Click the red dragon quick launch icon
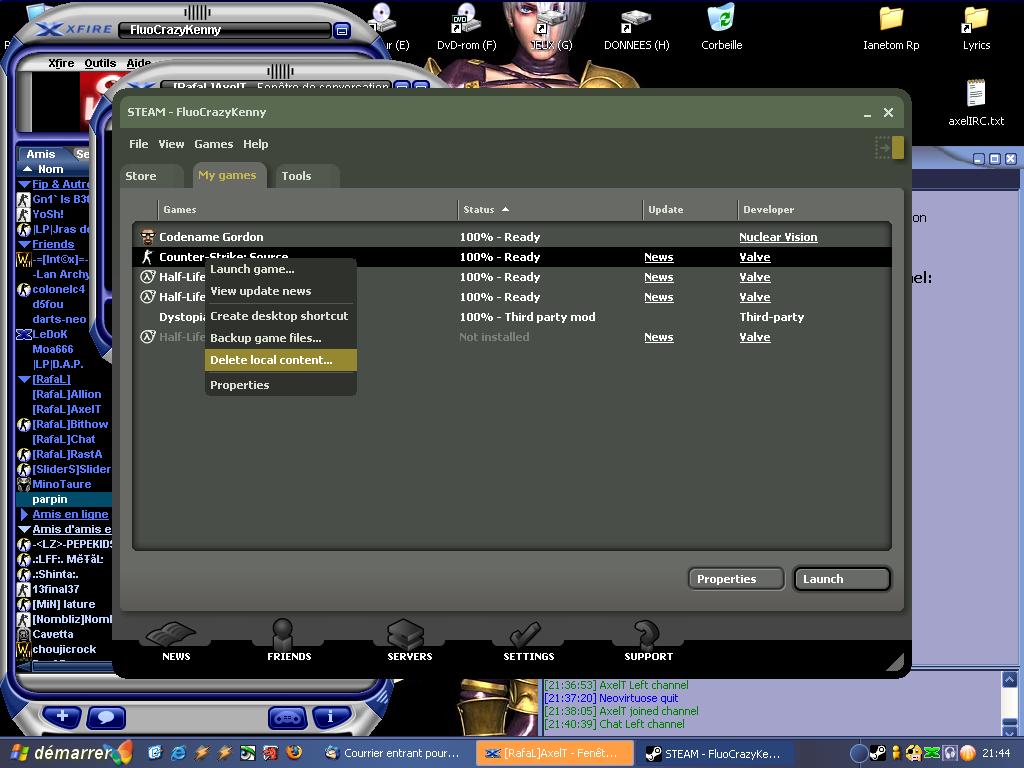The image size is (1024, 768). click(x=270, y=753)
